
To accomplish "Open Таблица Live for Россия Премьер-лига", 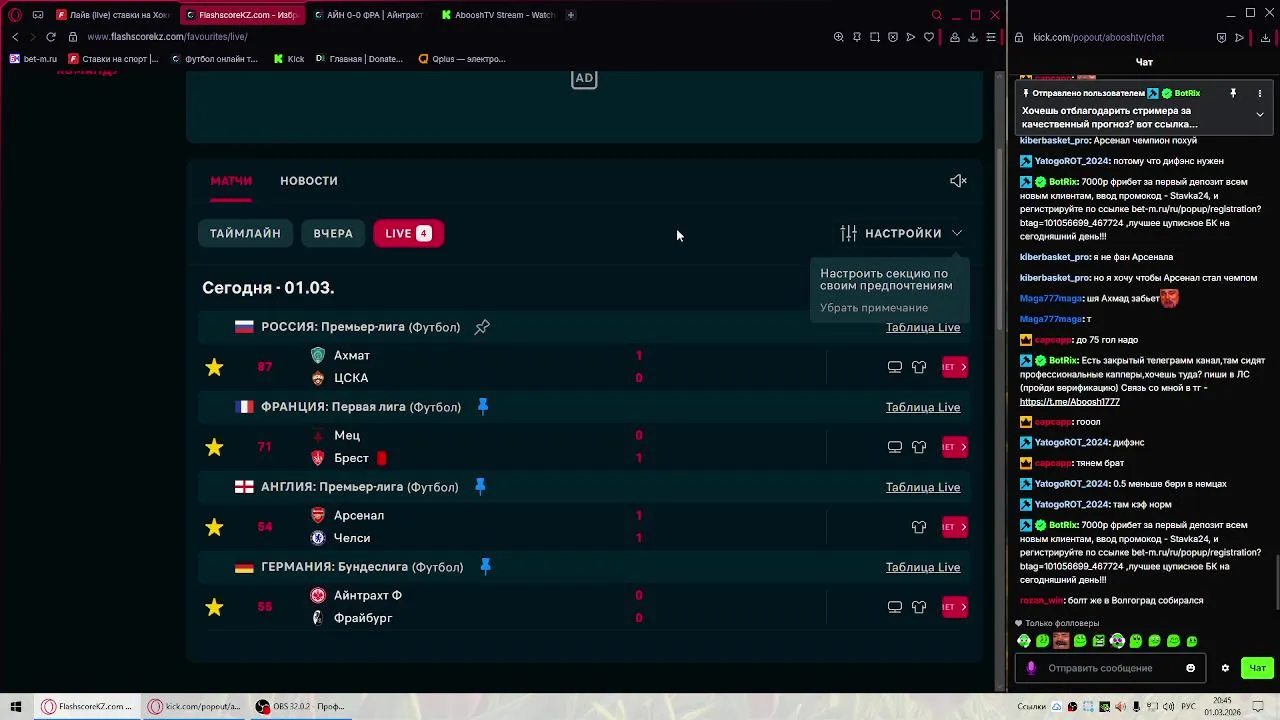I will tap(922, 327).
